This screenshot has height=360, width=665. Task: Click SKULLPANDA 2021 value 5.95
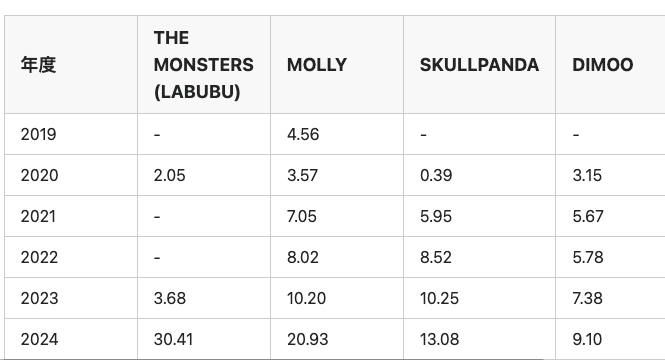click(x=436, y=216)
